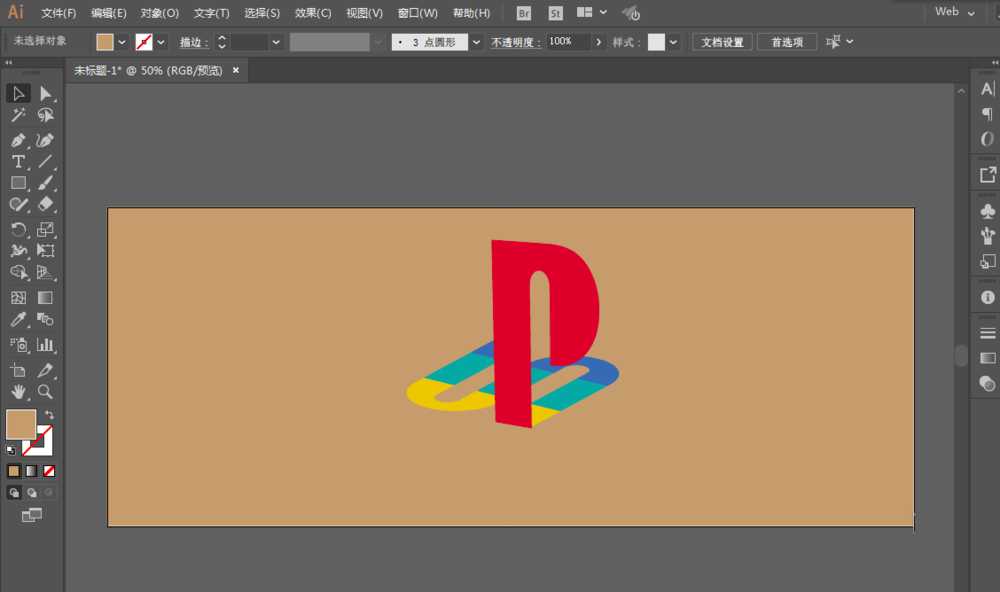This screenshot has width=1000, height=592.
Task: Open the Gradient panel icon
Action: (x=986, y=383)
